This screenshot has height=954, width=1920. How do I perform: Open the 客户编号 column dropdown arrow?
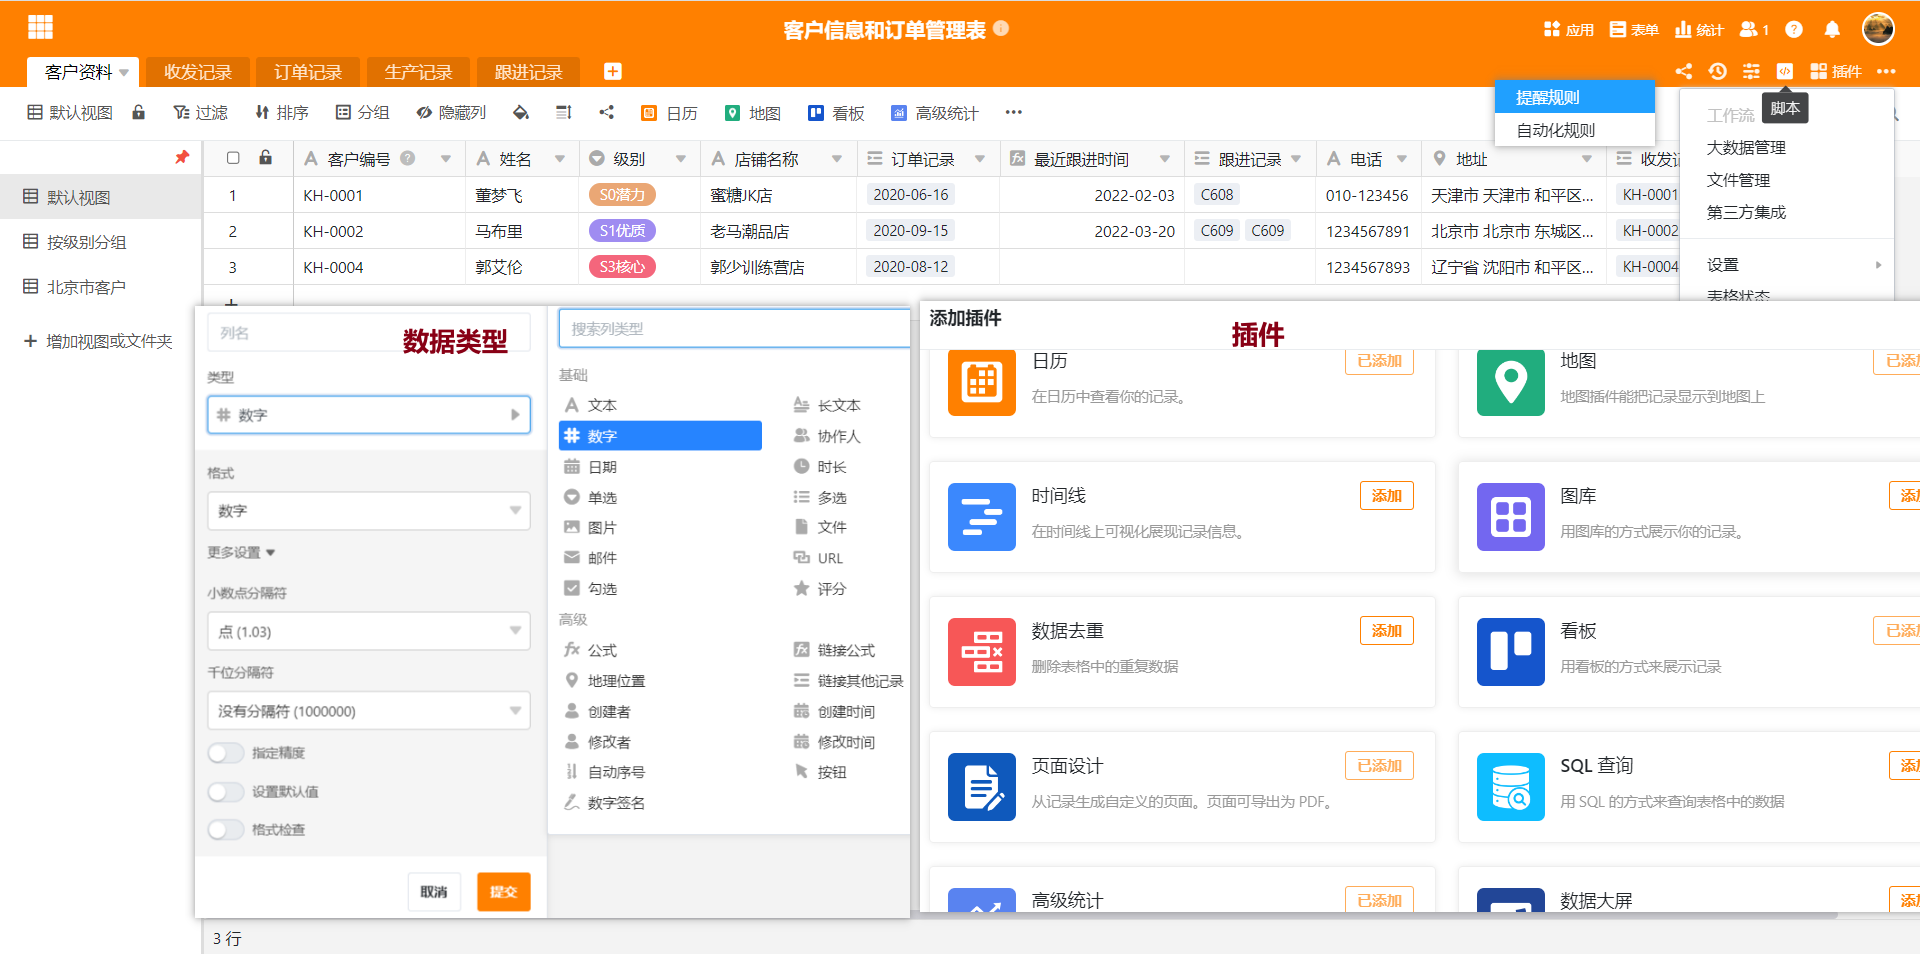click(446, 158)
